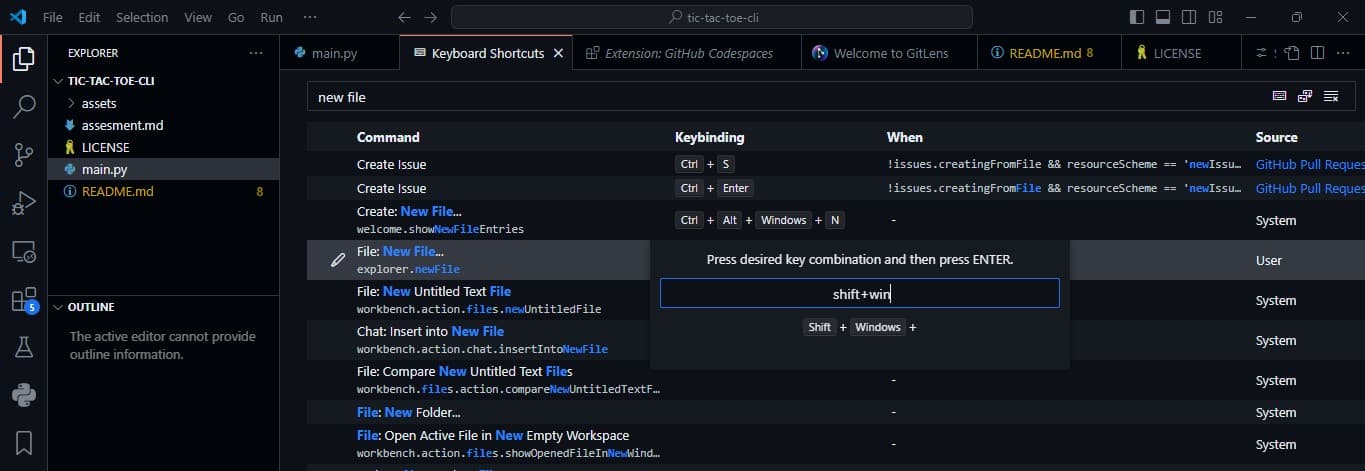The height and width of the screenshot is (471, 1365).
Task: Open the title bar menu overflow ellipsis
Action: coord(310,18)
